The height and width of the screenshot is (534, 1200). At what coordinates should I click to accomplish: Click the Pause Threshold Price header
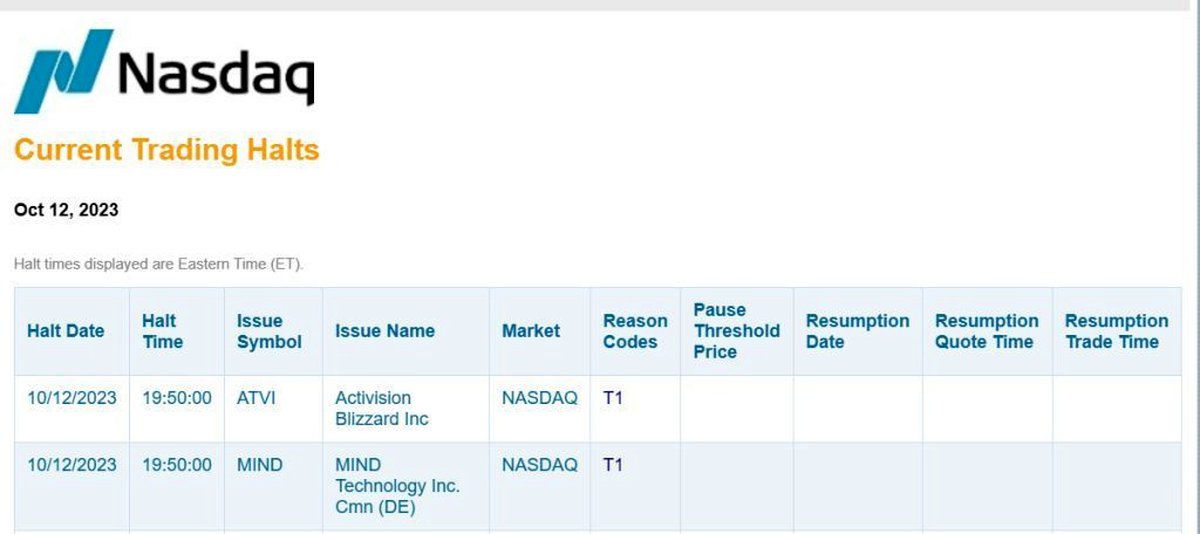pos(736,331)
